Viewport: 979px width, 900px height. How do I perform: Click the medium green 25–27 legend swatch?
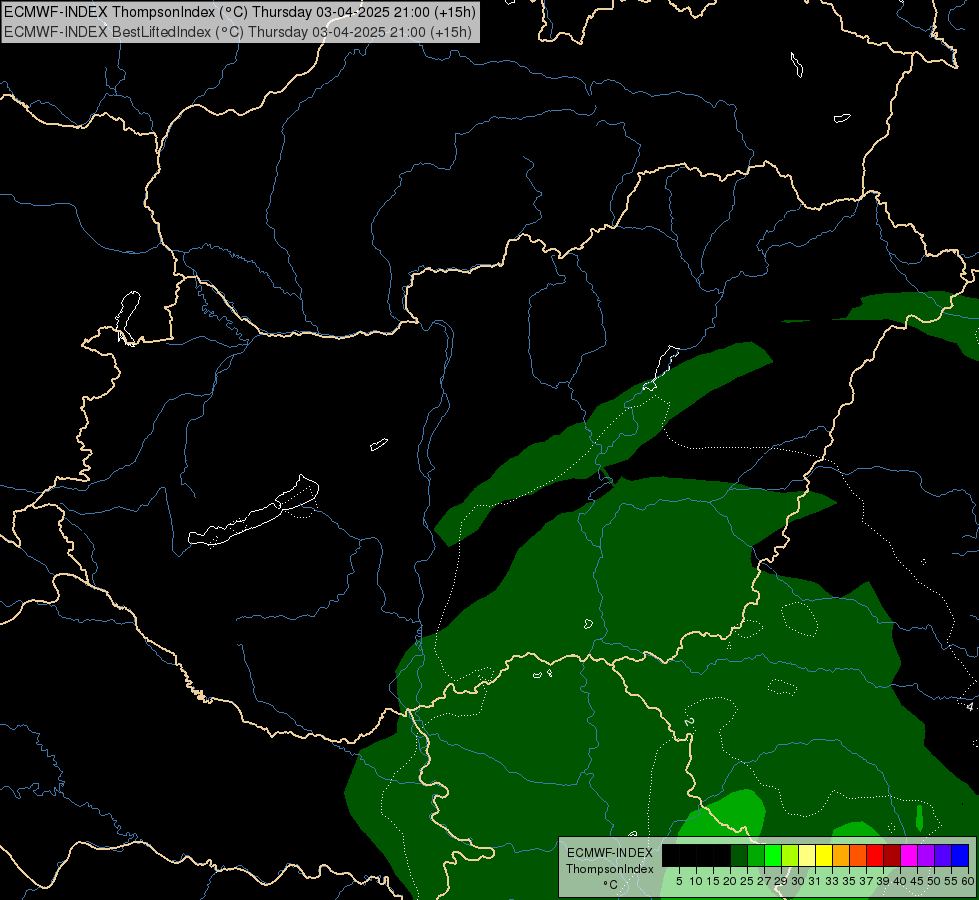[756, 855]
